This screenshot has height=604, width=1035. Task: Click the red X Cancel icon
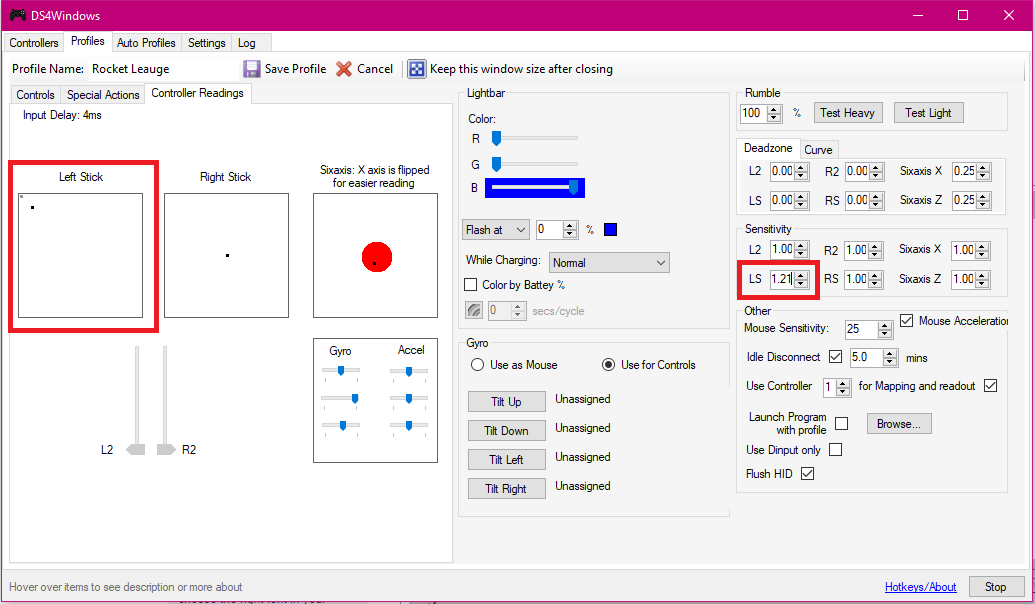tap(344, 69)
